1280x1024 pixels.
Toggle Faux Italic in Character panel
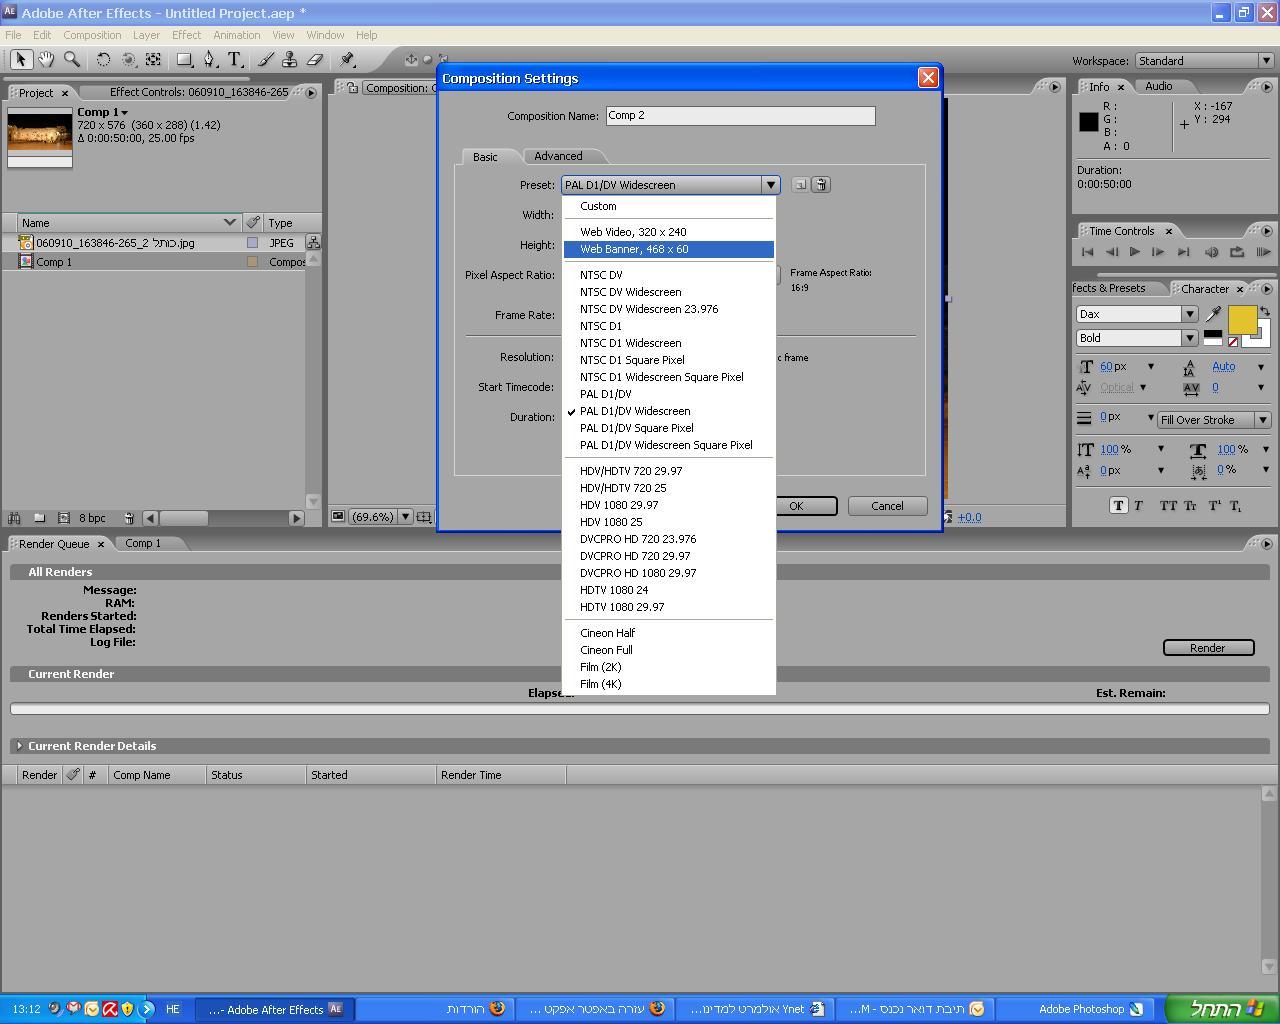coord(1139,506)
